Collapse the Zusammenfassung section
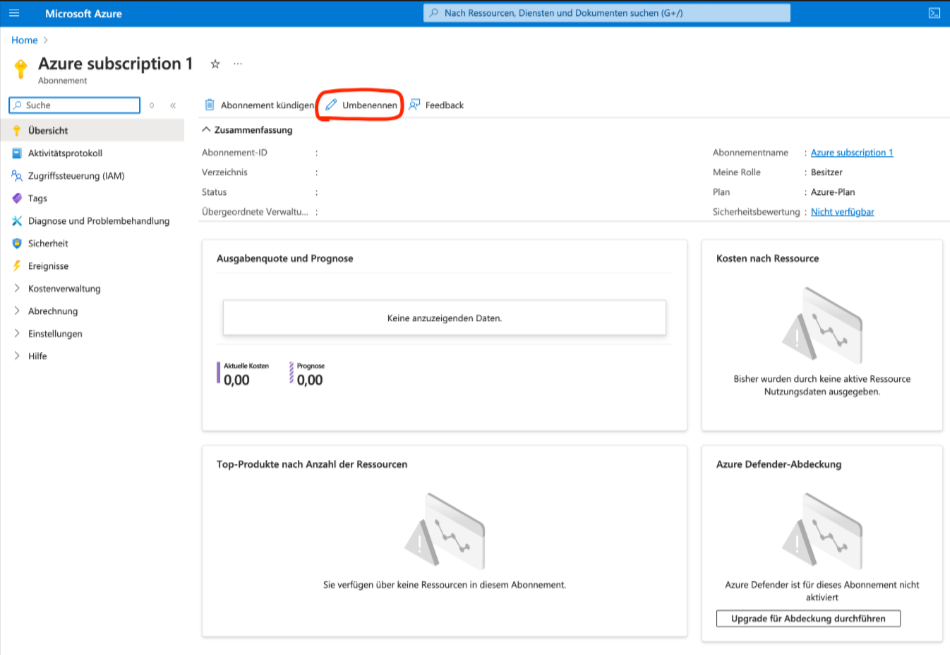Screen dimensions: 950x655 [x=207, y=130]
